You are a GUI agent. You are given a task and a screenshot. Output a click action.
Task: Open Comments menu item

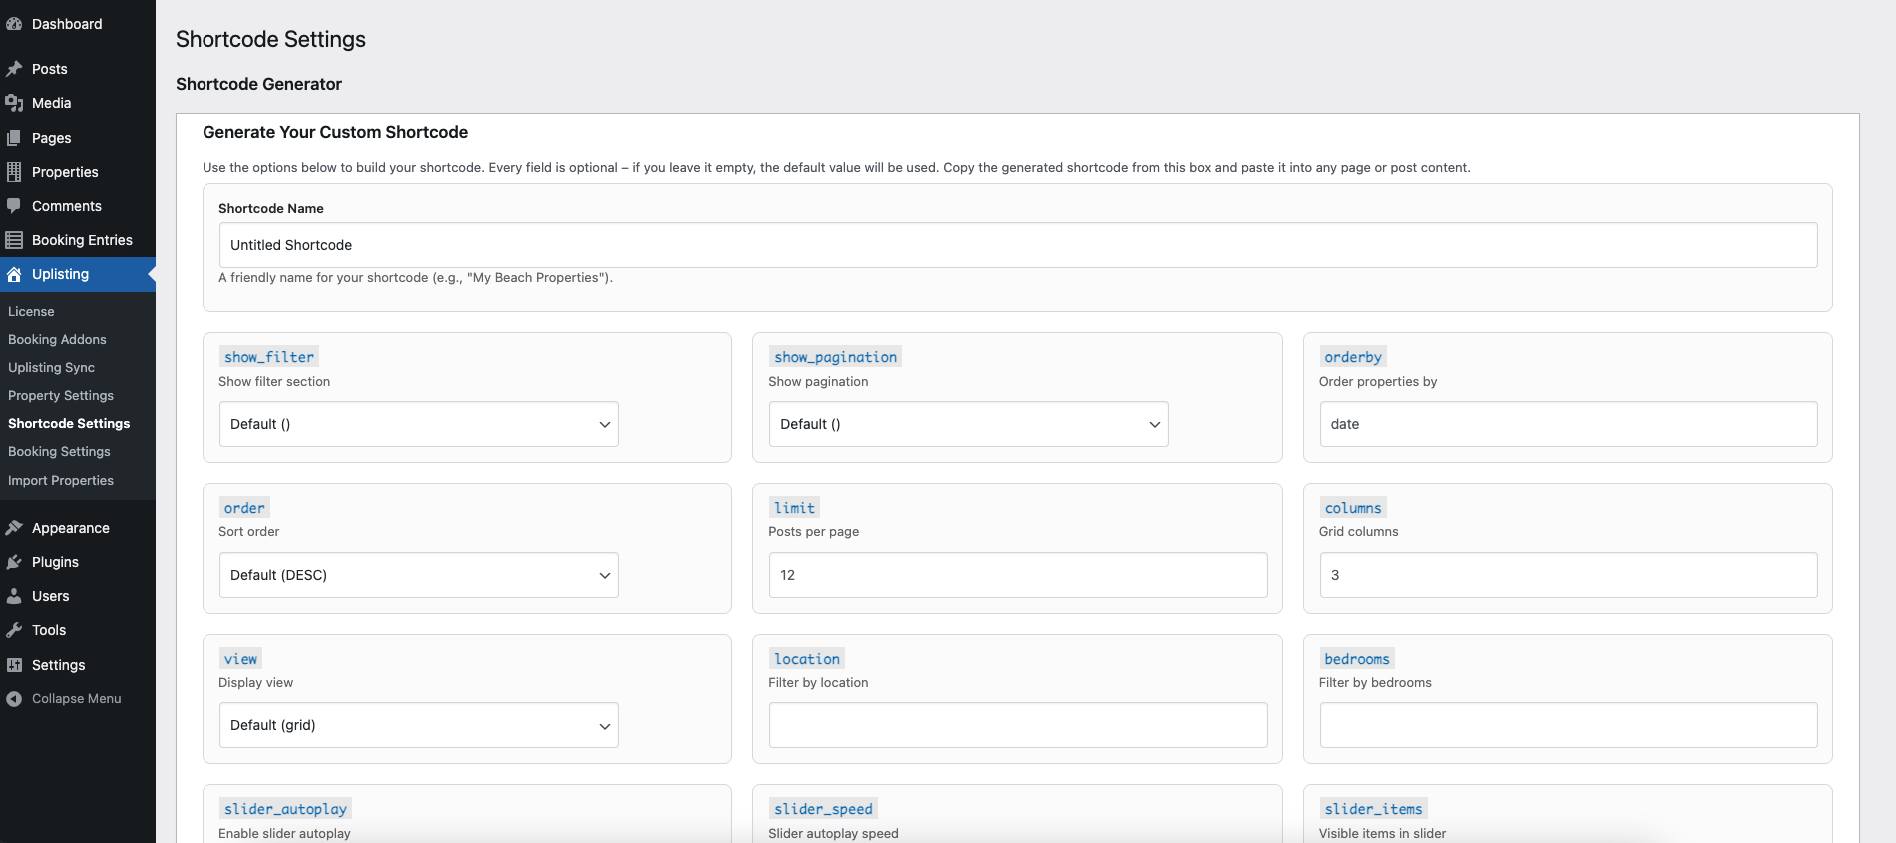[x=78, y=206]
